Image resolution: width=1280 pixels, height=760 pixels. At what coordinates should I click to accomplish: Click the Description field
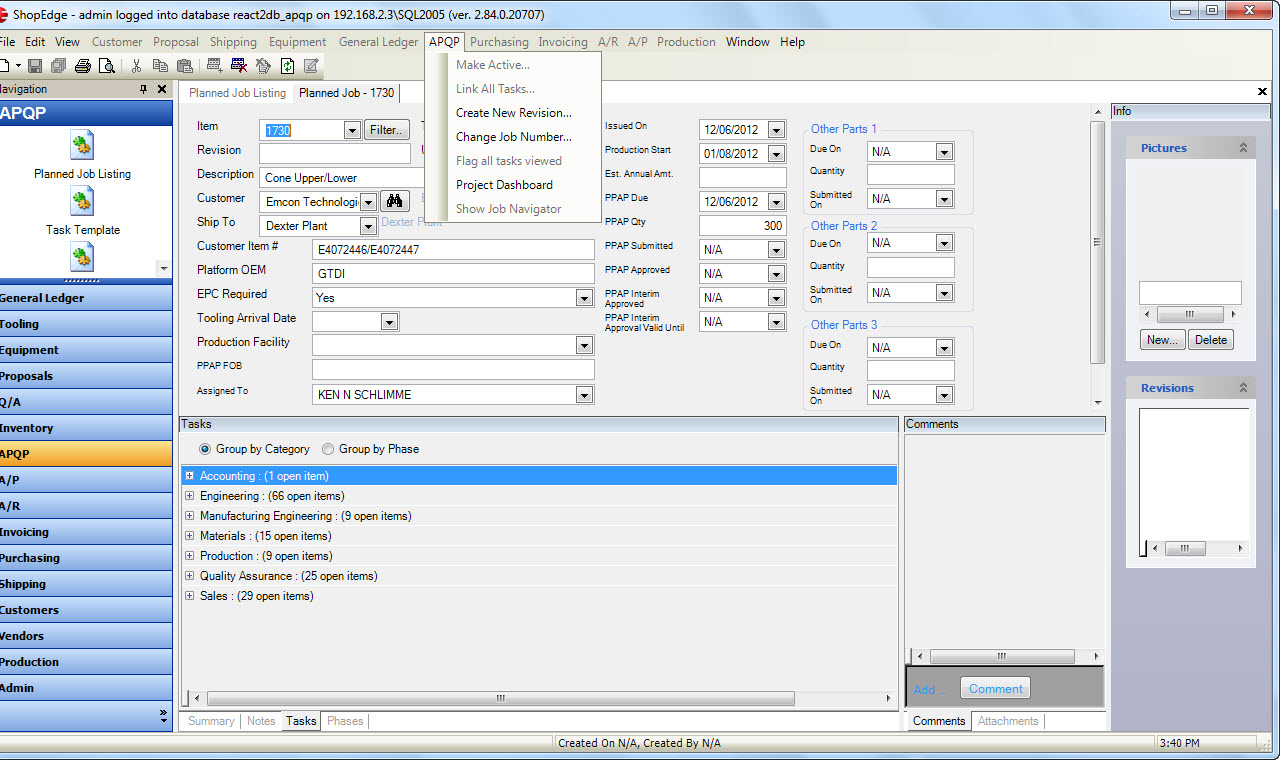[343, 178]
